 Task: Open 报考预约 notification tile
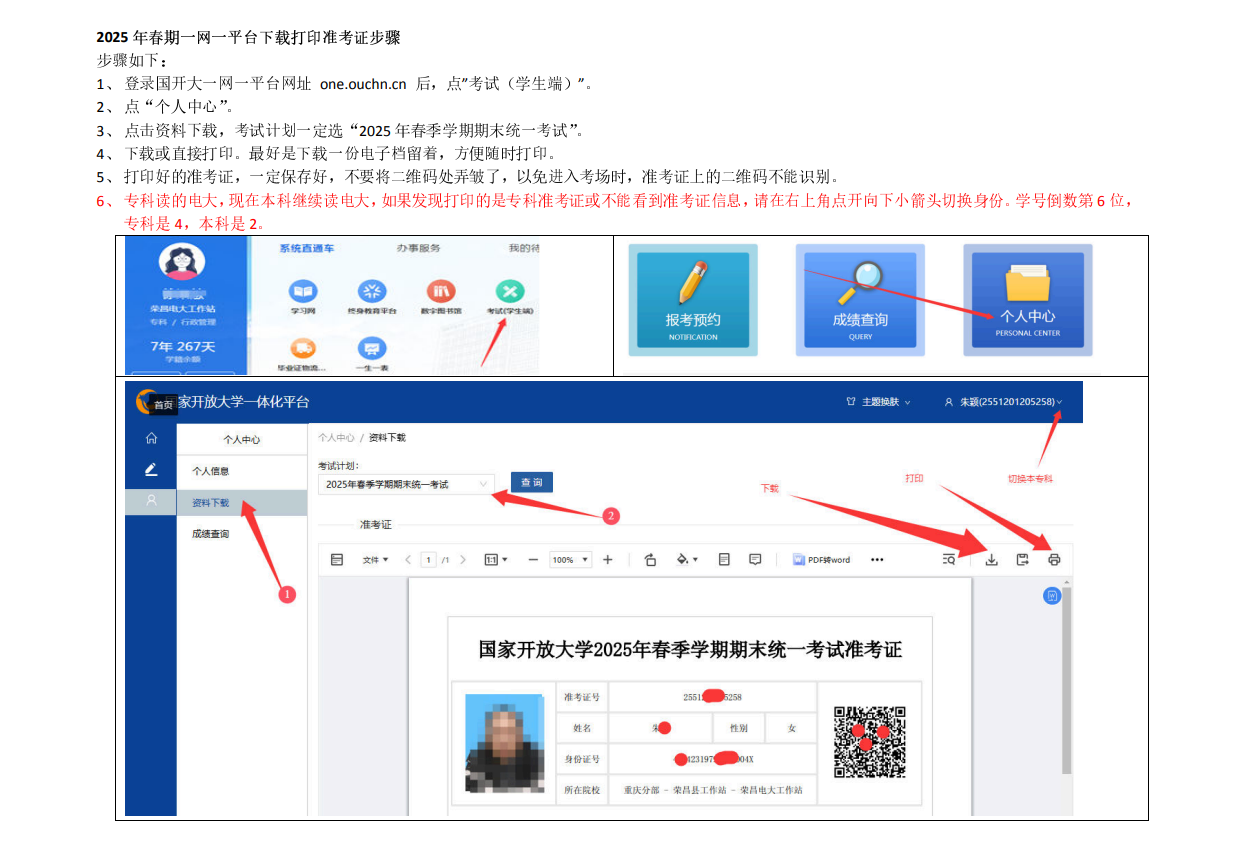point(693,299)
